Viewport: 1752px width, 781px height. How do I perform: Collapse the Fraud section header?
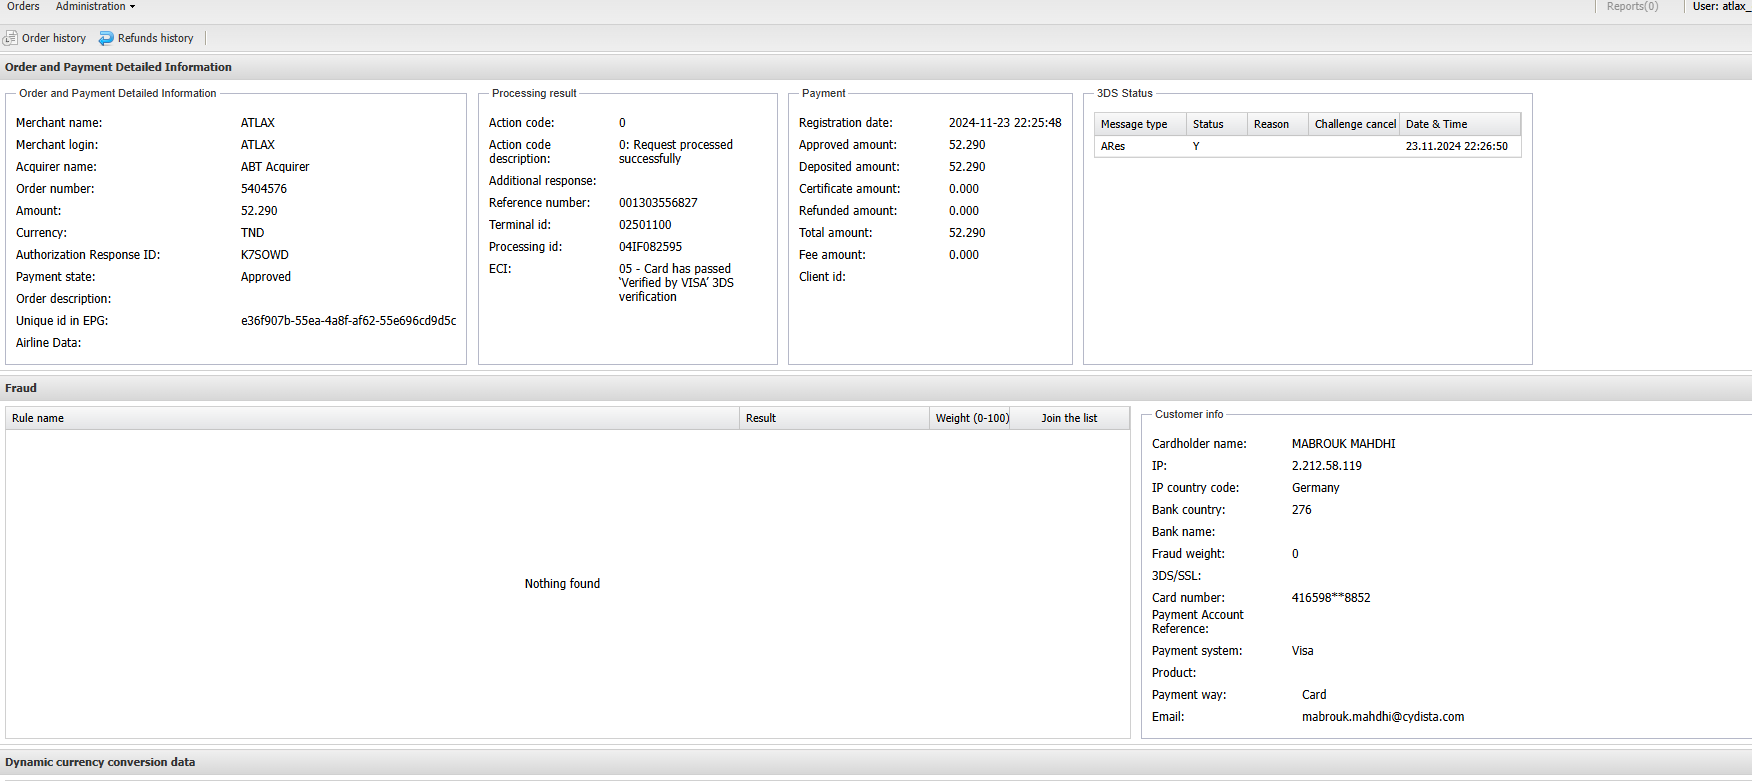point(21,388)
